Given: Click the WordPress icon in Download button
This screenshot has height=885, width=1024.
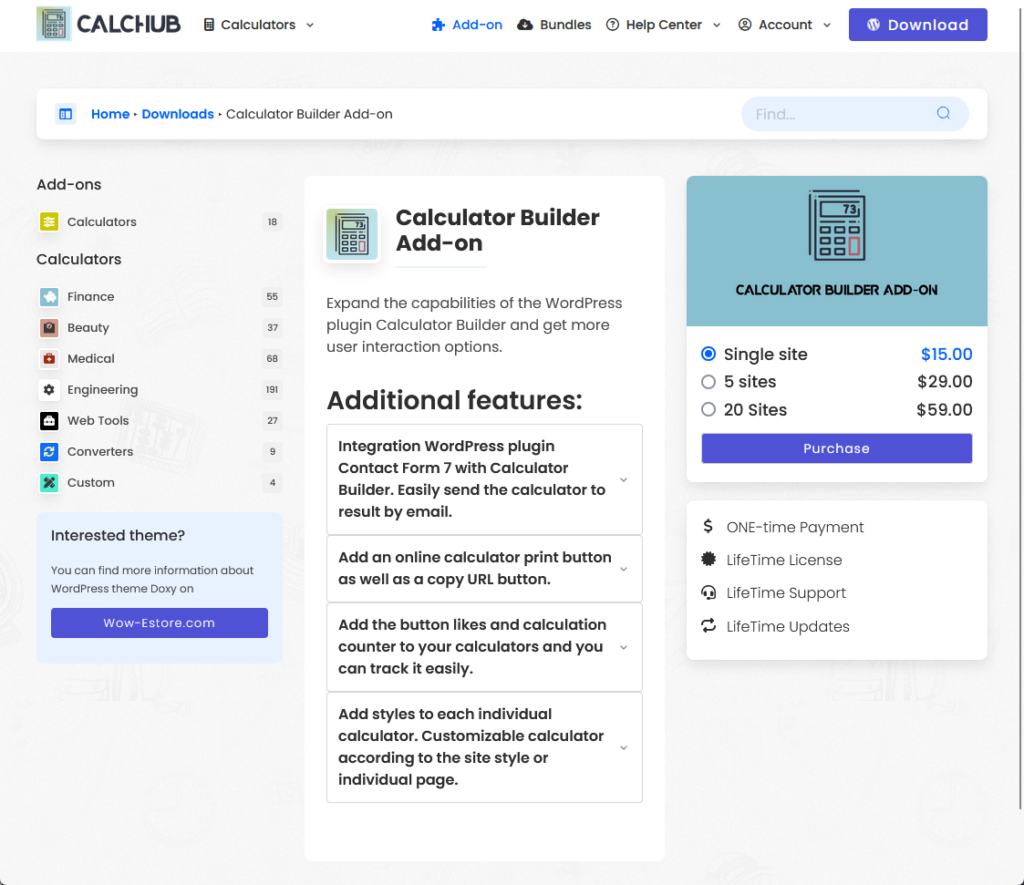Looking at the screenshot, I should (x=873, y=25).
